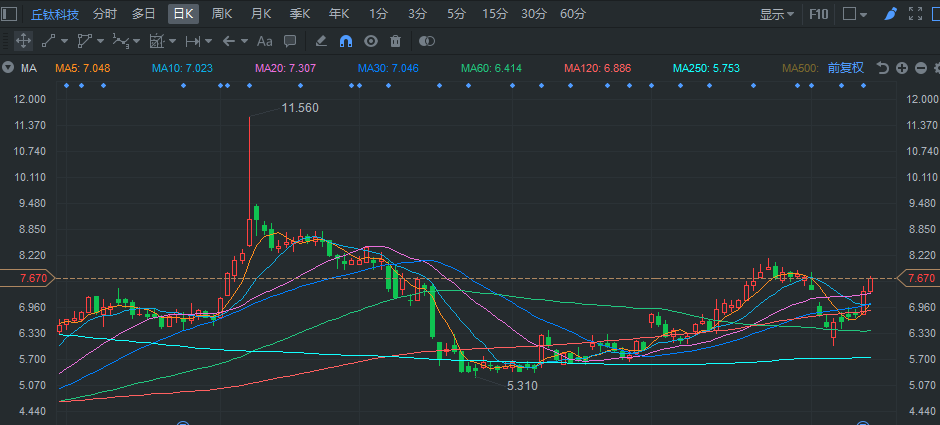Click the blue diamond marker above the 11.560 peak
Viewport: 940px width, 425px height.
(249, 86)
